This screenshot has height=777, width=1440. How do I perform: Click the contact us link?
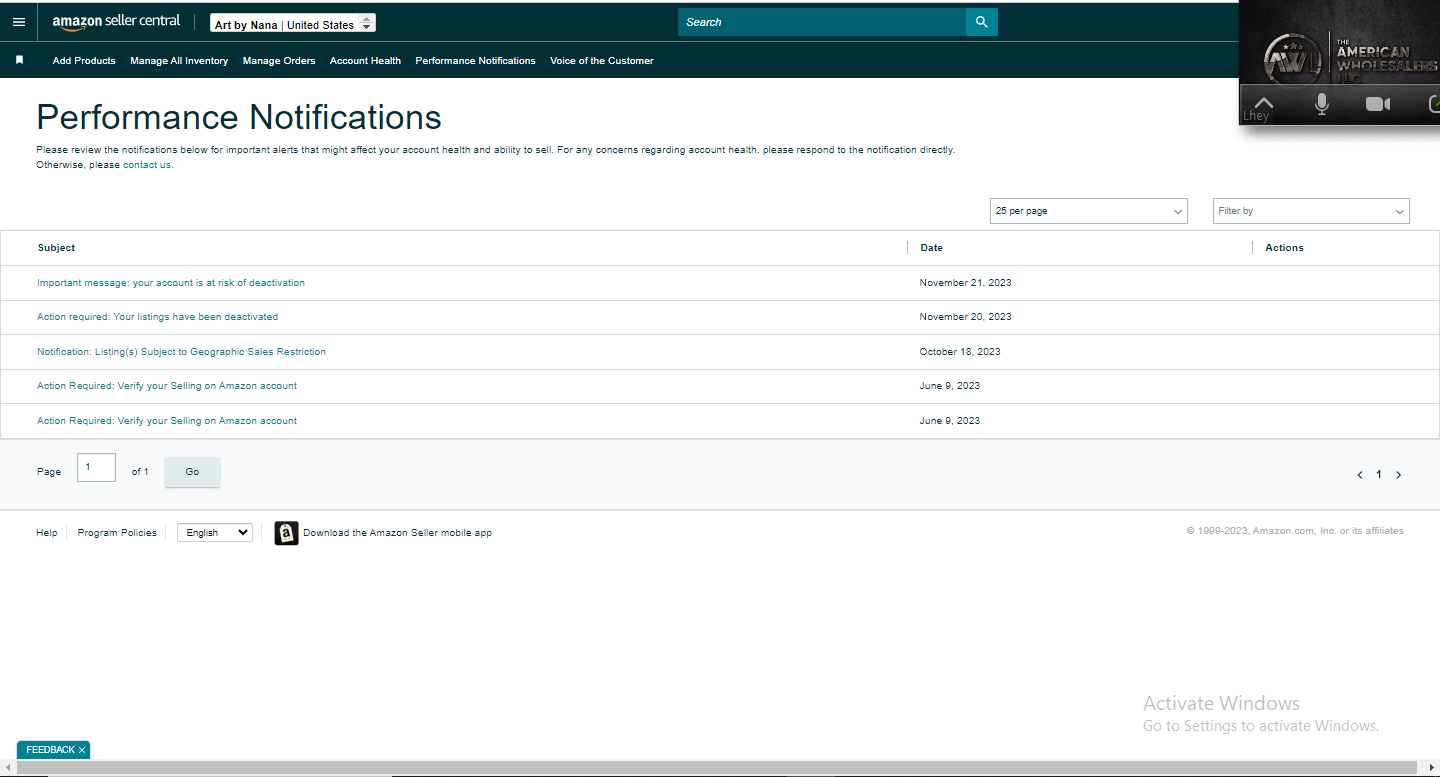(x=147, y=165)
